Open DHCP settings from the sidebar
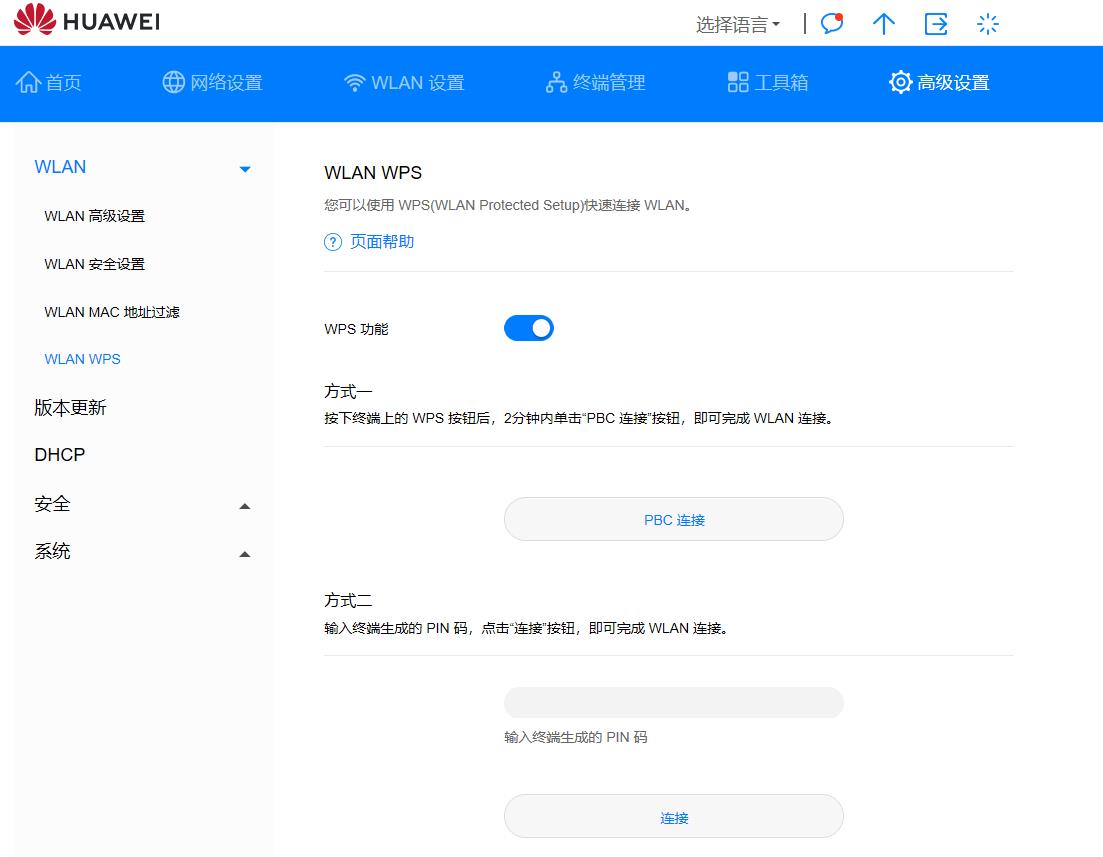The image size is (1103, 857). (59, 454)
